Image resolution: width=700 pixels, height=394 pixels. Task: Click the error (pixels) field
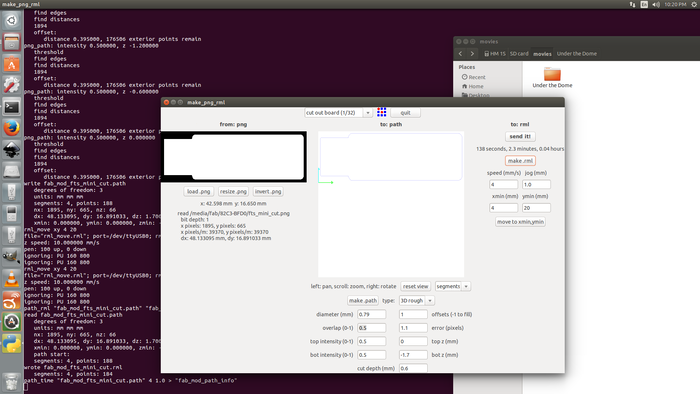(413, 328)
